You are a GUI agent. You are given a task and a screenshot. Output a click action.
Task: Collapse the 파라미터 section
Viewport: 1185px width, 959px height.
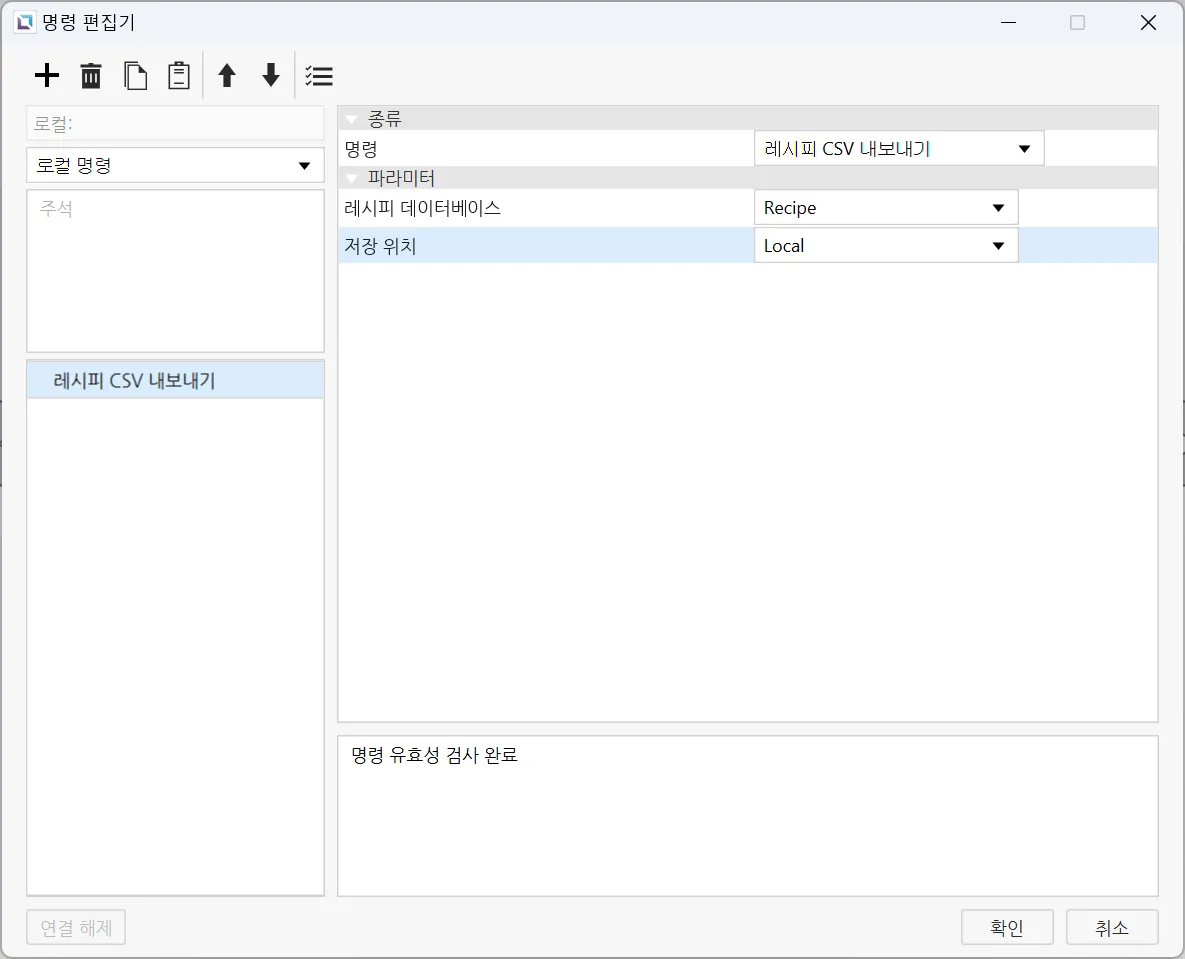(x=351, y=179)
